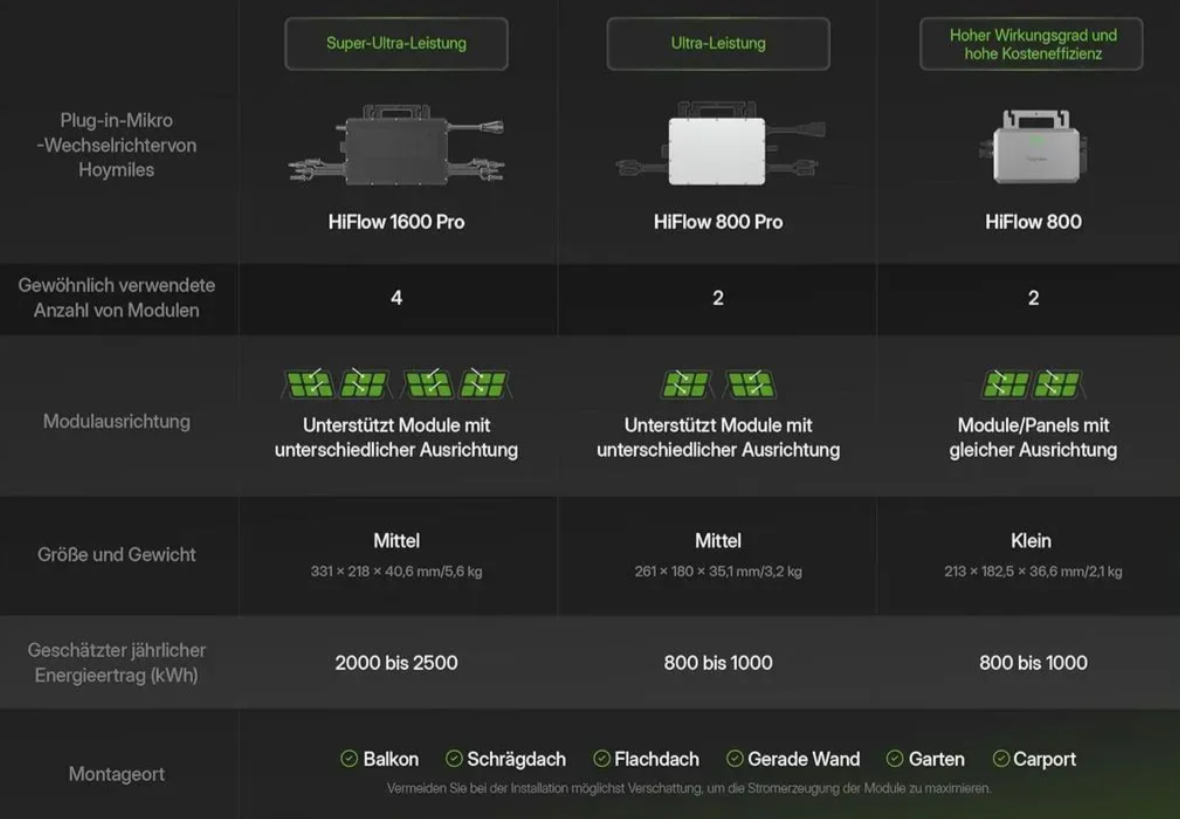Select the Super-Ultra-Leistung badge
The image size is (1180, 819).
397,44
